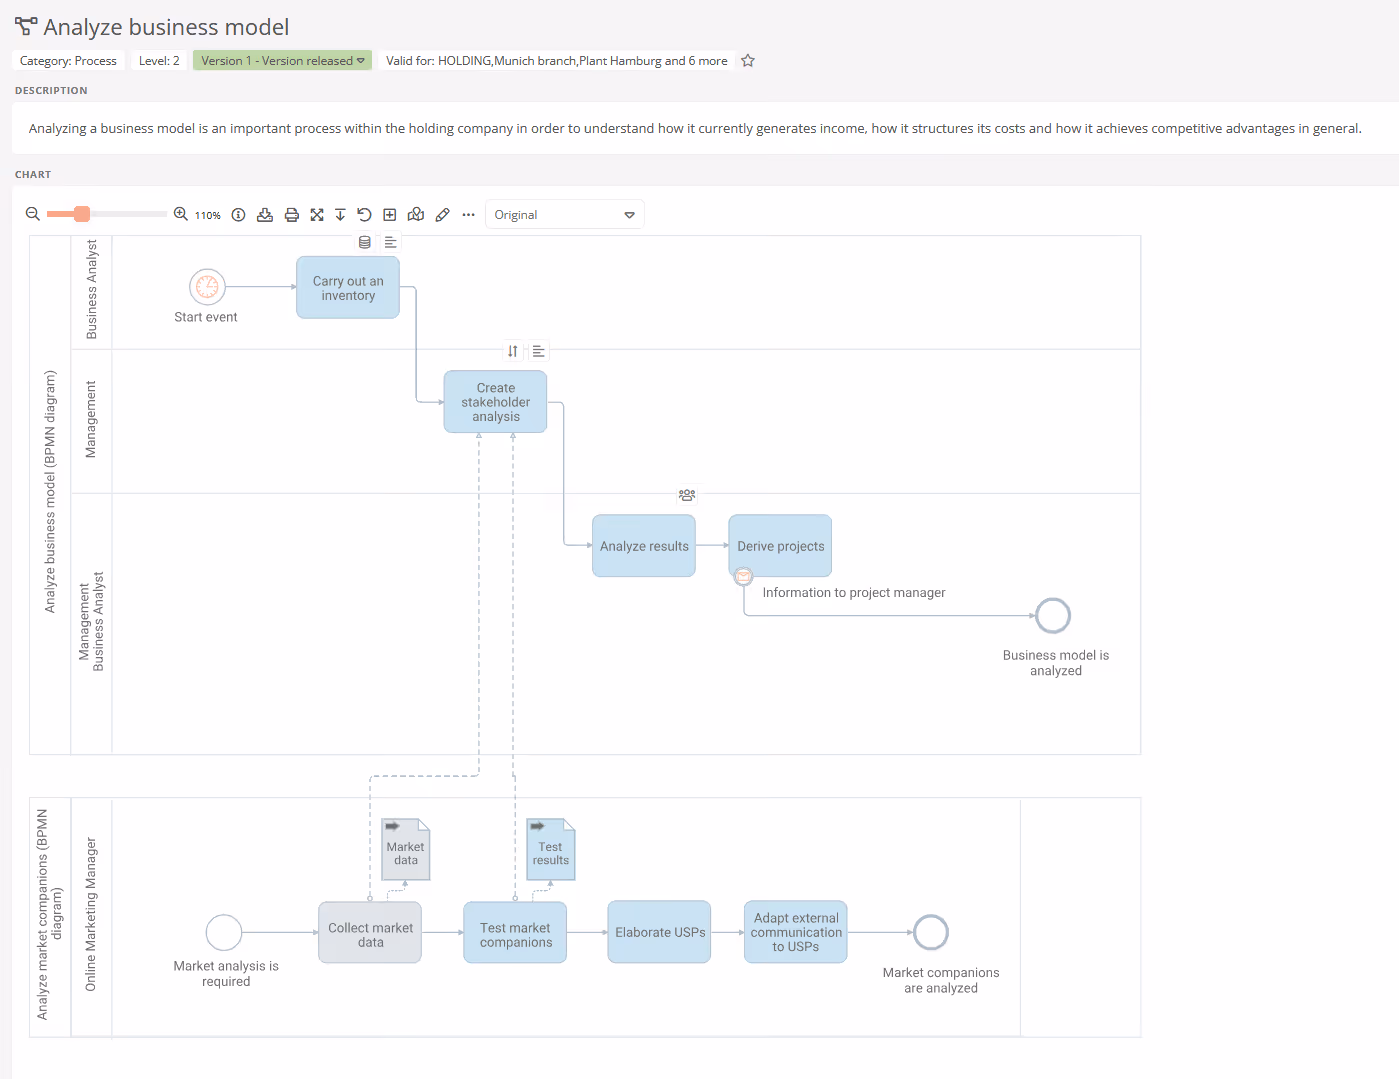
Task: Click the Analyze business model page title
Action: pos(166,27)
